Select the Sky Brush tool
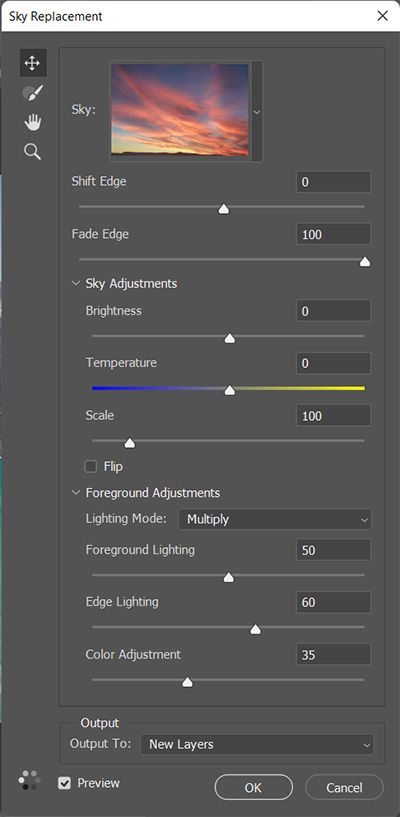Image resolution: width=400 pixels, height=817 pixels. (33, 94)
